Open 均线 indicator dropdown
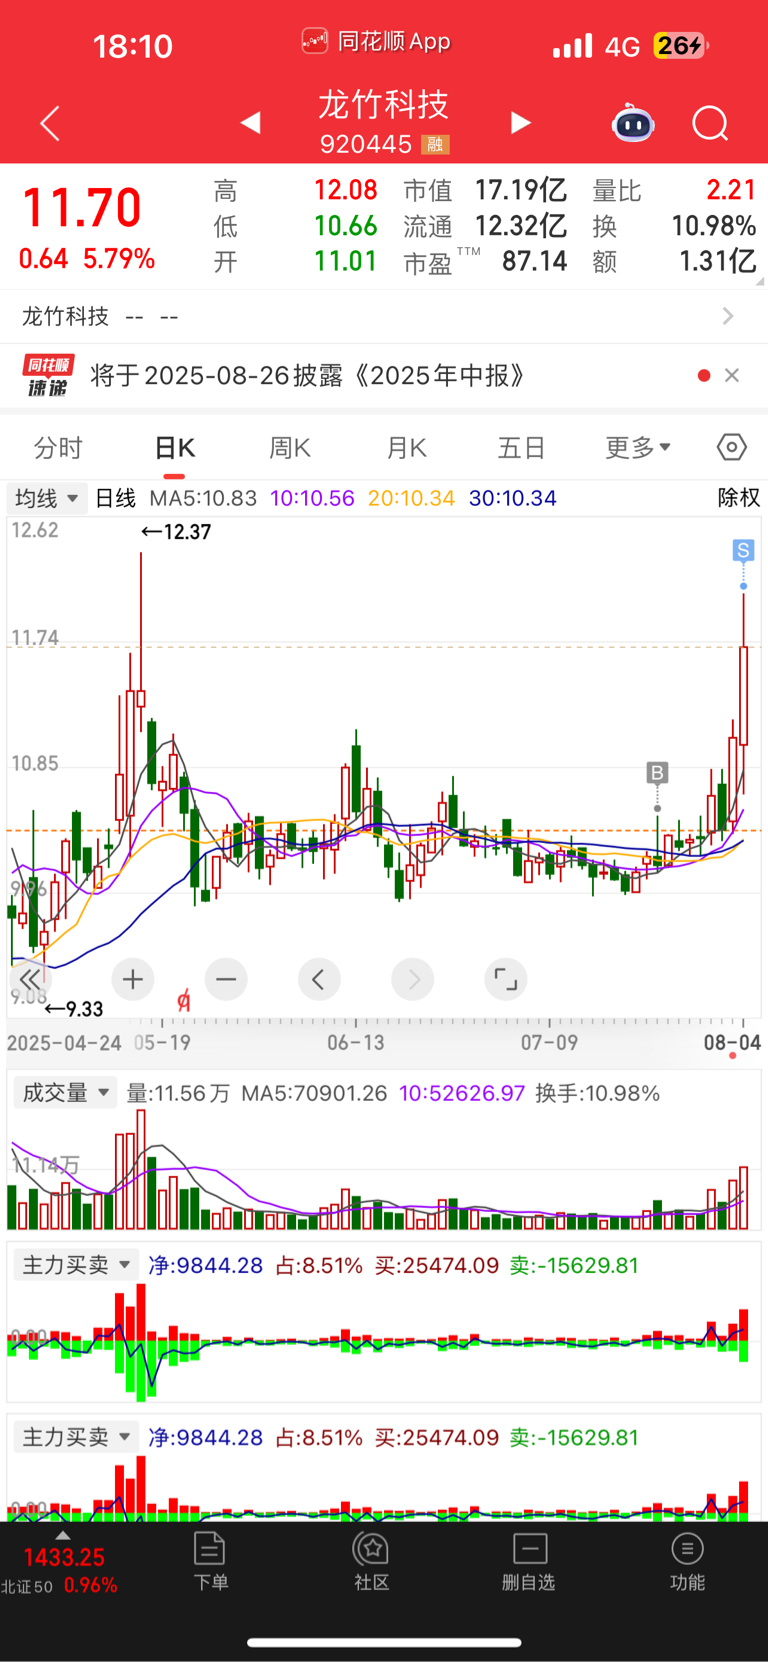Image resolution: width=768 pixels, height=1662 pixels. click(46, 498)
